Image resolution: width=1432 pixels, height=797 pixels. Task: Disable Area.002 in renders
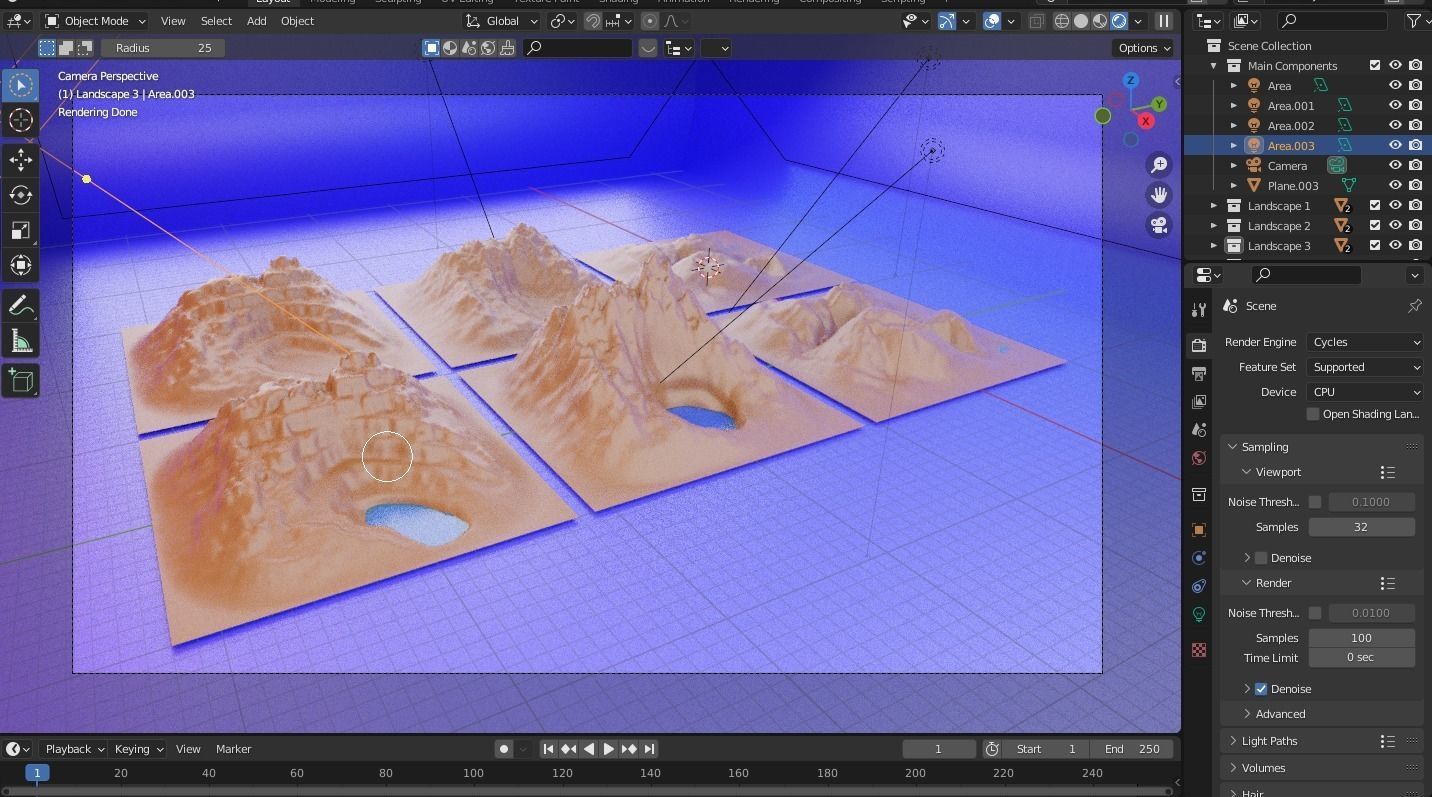(1415, 126)
